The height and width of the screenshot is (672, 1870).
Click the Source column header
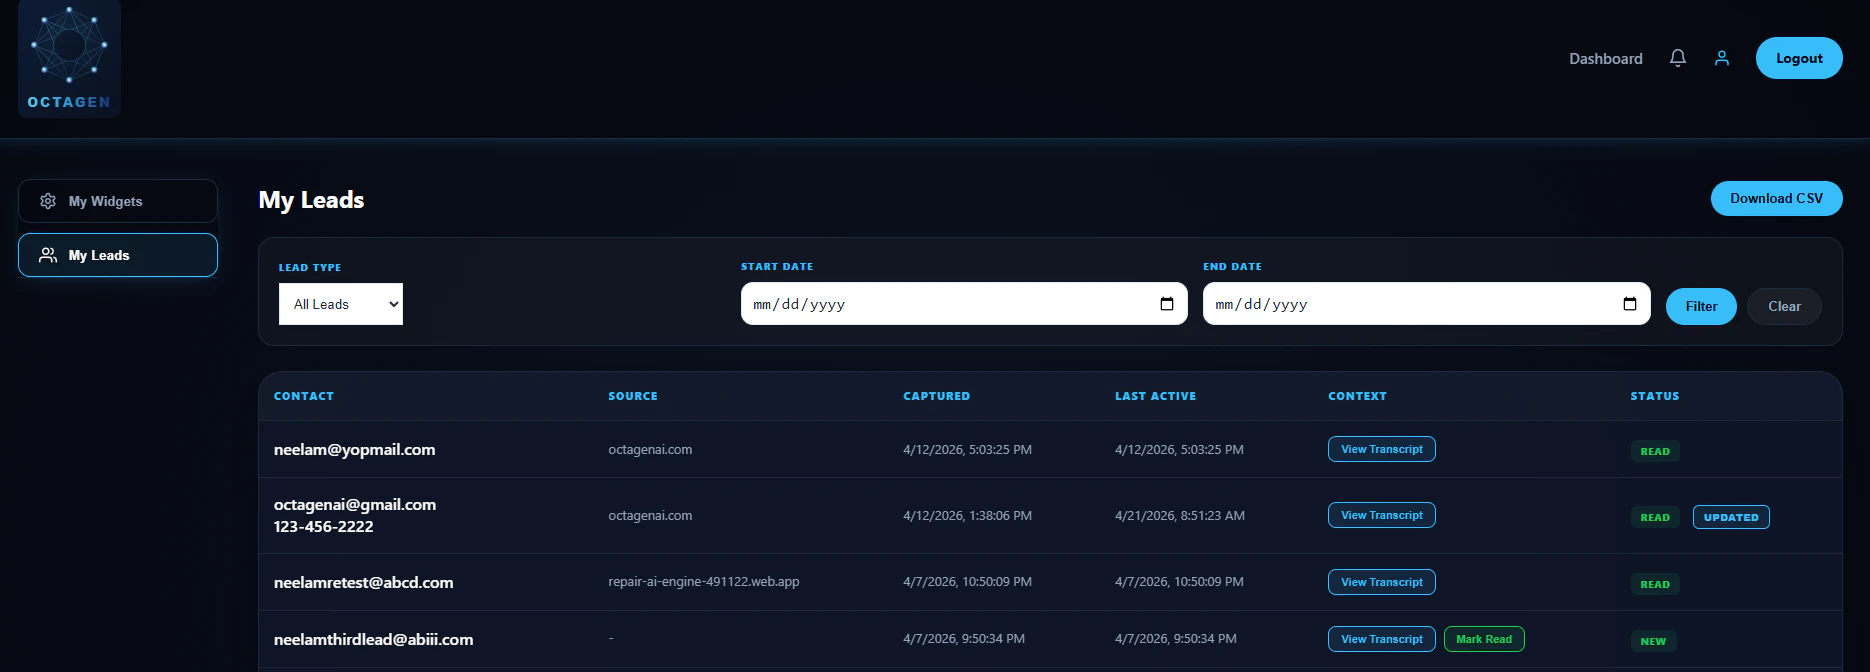[633, 396]
